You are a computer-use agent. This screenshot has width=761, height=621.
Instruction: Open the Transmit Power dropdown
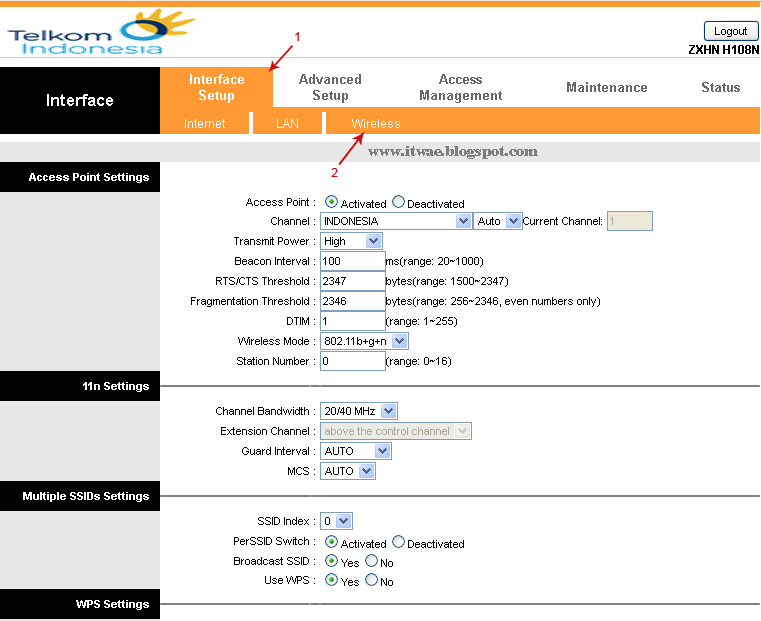pyautogui.click(x=351, y=241)
